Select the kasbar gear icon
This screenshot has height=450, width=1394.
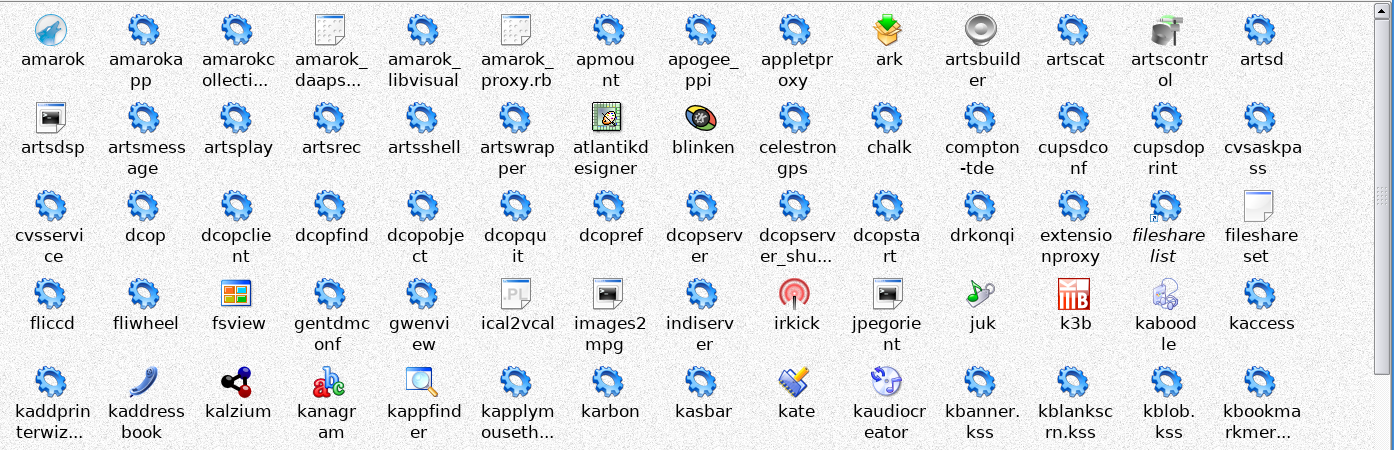(702, 382)
